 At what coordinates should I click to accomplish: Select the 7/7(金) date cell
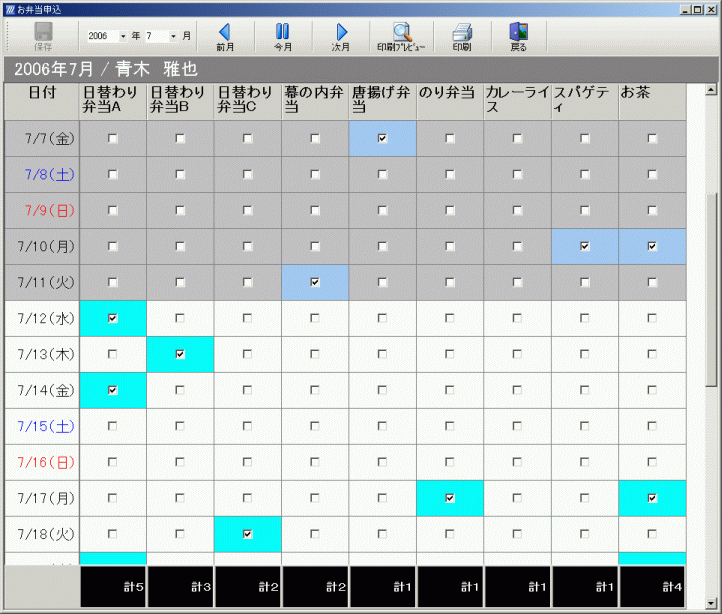click(x=42, y=138)
